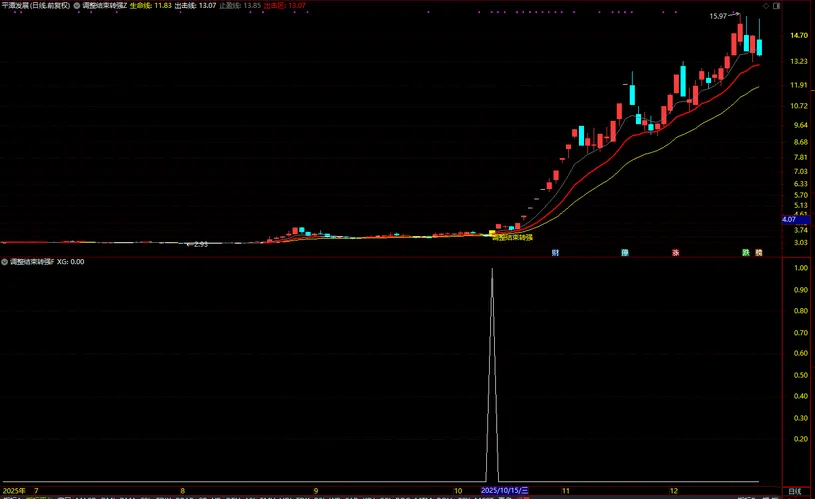Viewport: 815px width, 499px height.
Task: Click the blue 财 event marker
Action: 556,253
